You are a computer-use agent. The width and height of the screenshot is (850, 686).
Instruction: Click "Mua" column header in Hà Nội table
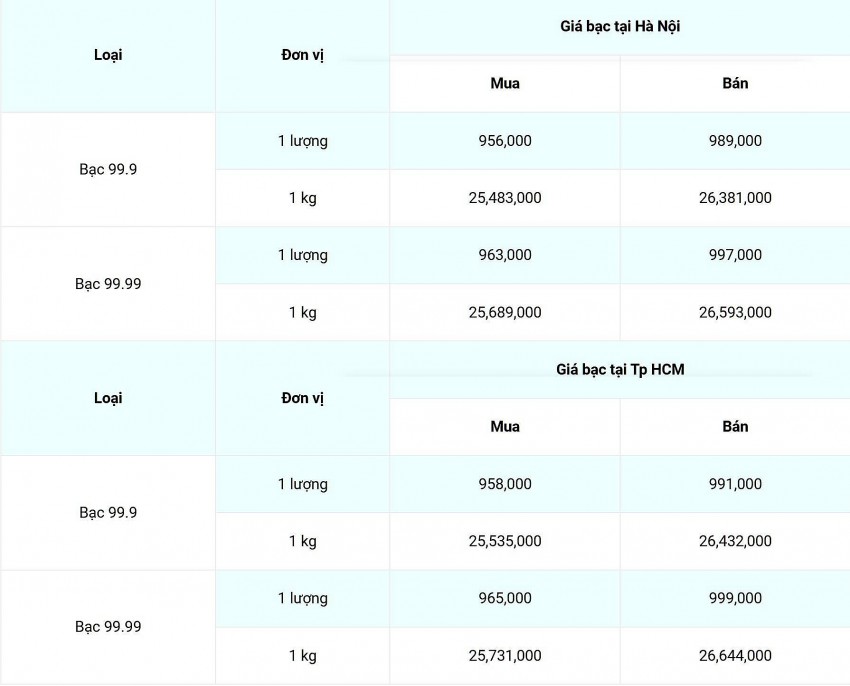tap(505, 84)
